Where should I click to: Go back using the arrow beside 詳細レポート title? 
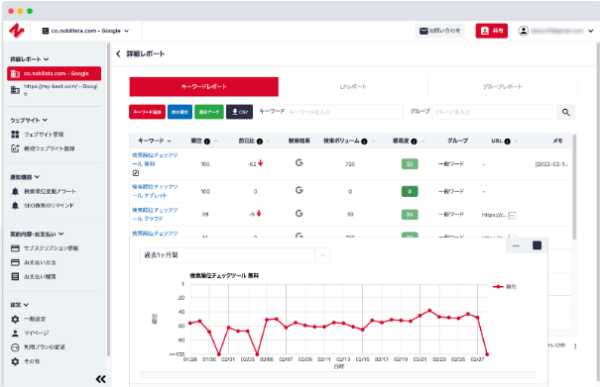[x=118, y=54]
